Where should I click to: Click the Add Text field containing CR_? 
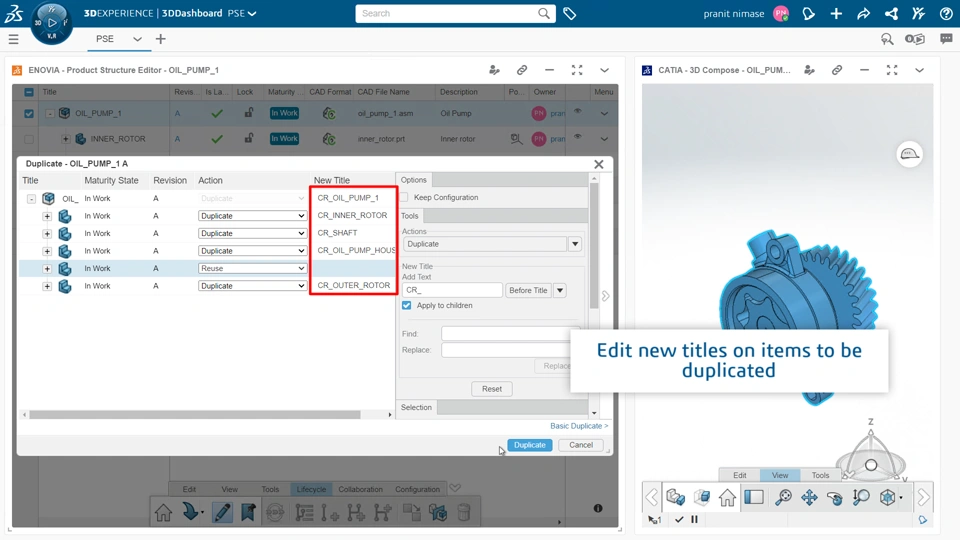tap(452, 290)
